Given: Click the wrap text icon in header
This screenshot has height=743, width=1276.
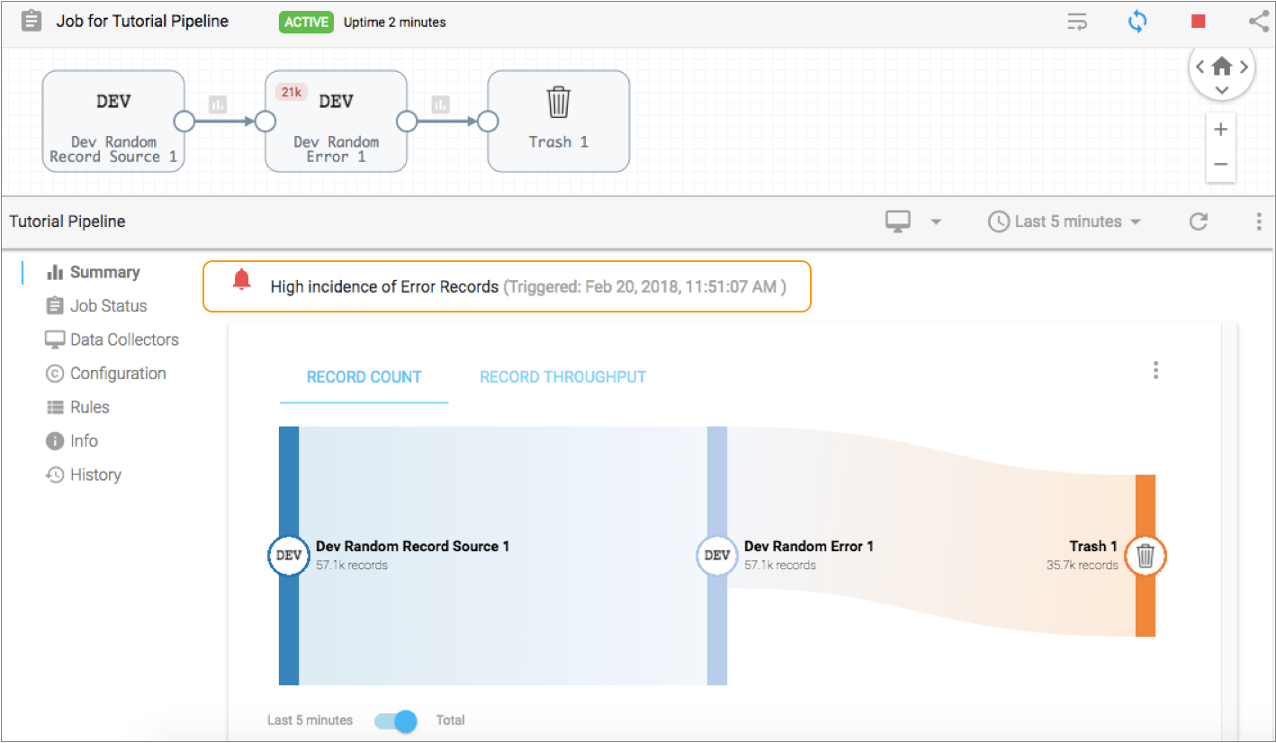Looking at the screenshot, I should 1077,22.
